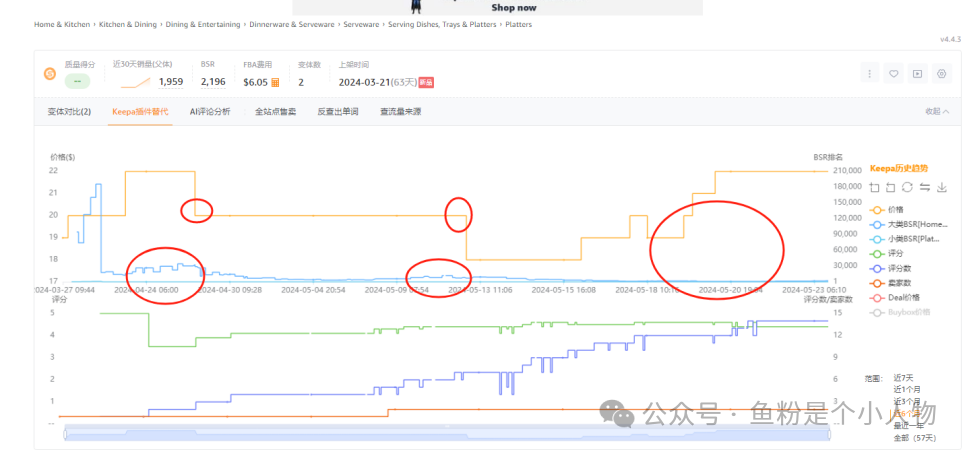Download the Keepa chart image
The width and height of the screenshot is (967, 452).
click(942, 187)
